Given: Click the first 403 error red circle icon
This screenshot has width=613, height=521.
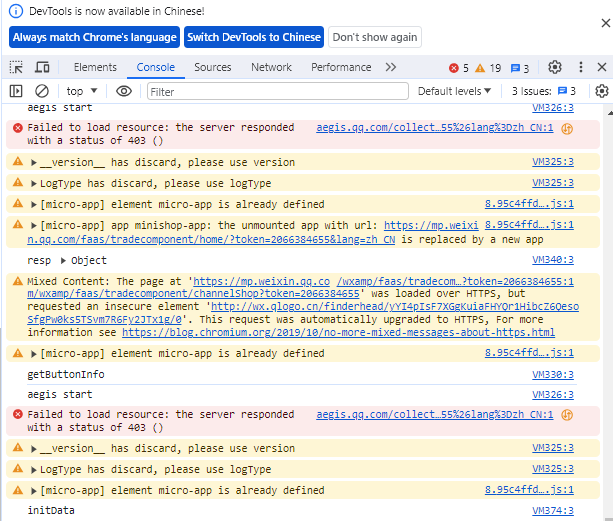Looking at the screenshot, I should (18, 128).
